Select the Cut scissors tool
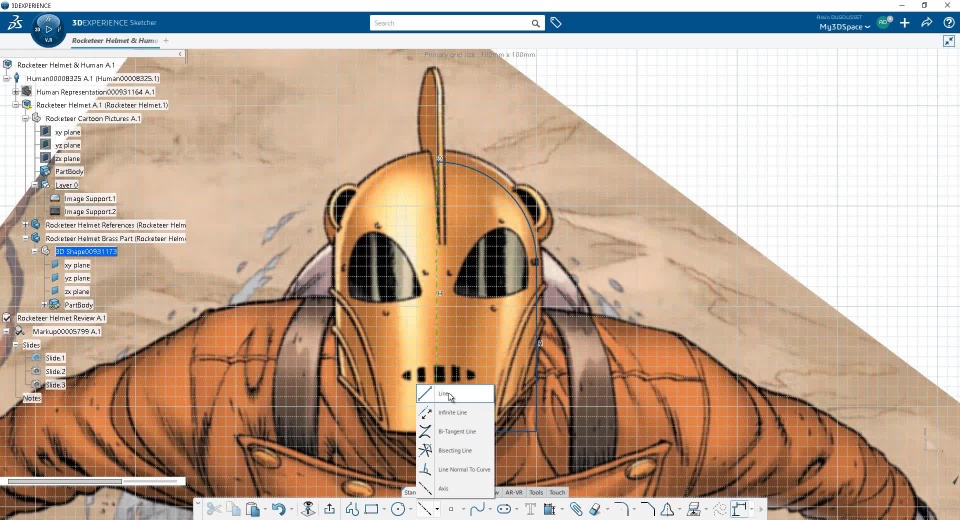The height and width of the screenshot is (520, 960). coord(214,509)
